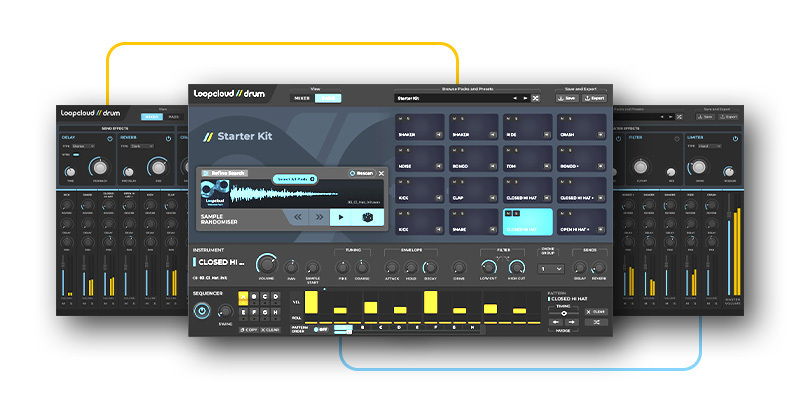Switch to the Pads view tab

tap(328, 98)
